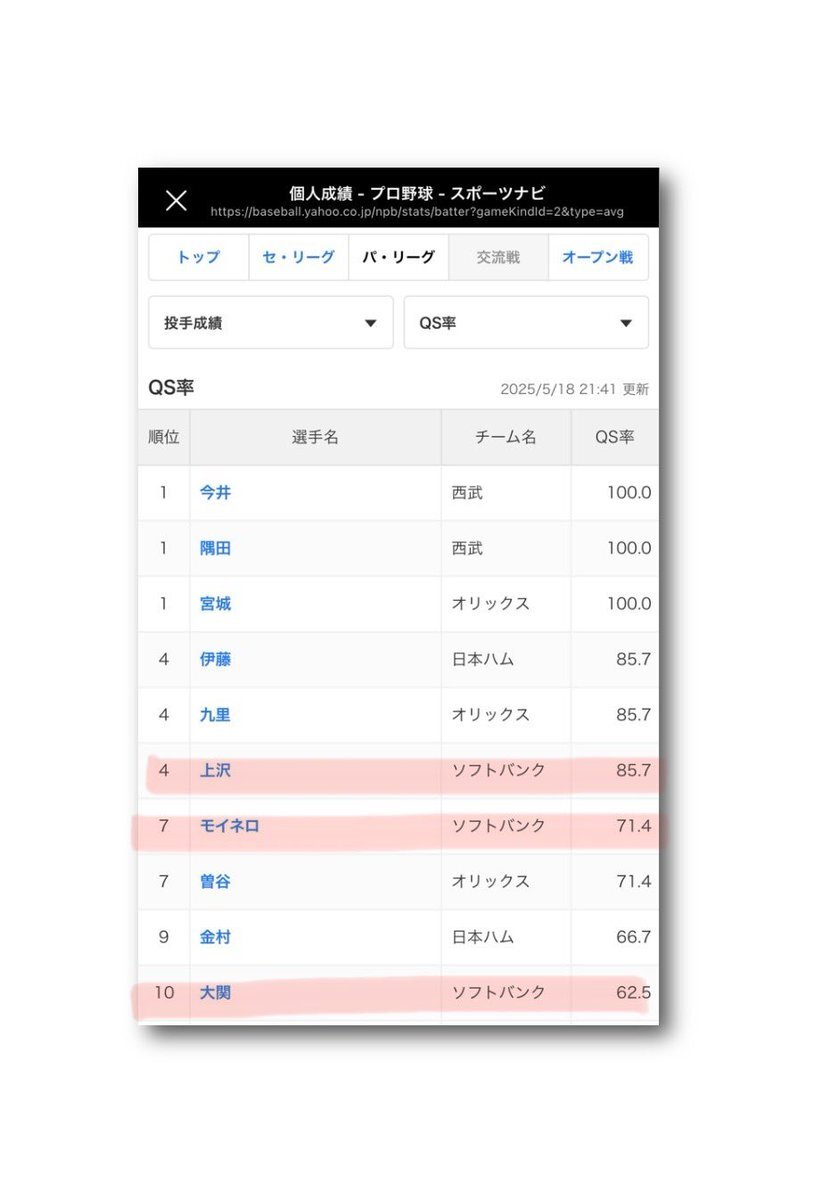822x1200 pixels.
Task: Open the トップ tab
Action: [198, 257]
